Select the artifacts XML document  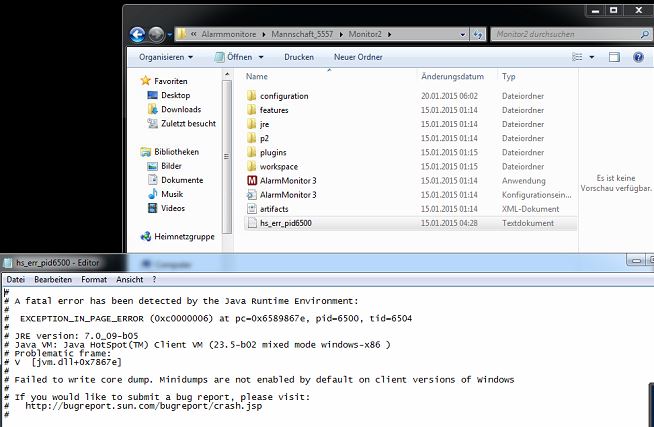pos(273,209)
